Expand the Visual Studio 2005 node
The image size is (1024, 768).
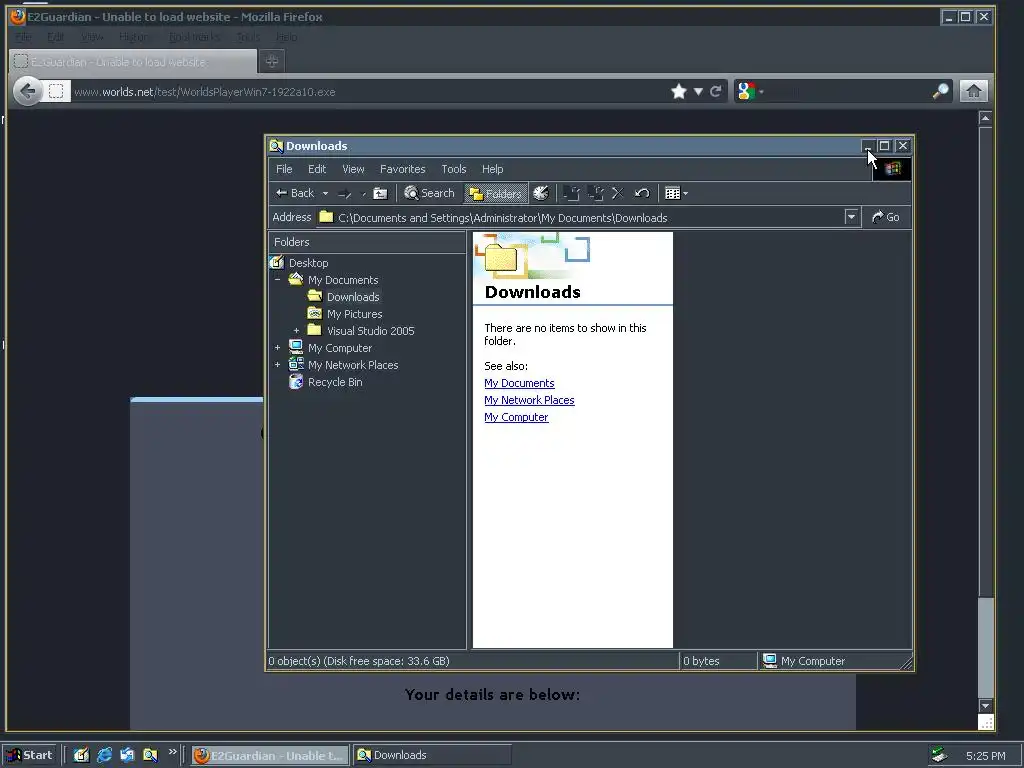coord(296,331)
